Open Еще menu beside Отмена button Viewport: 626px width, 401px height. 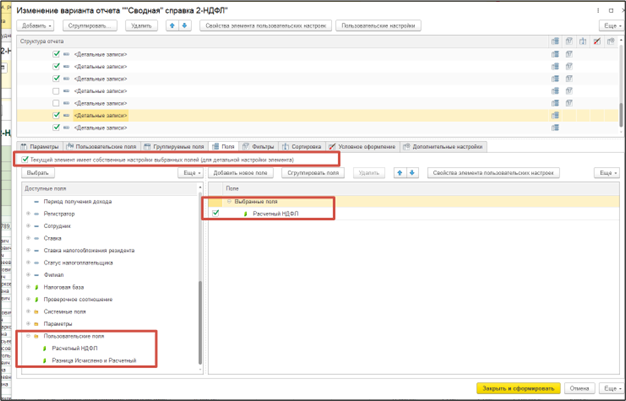click(x=611, y=388)
